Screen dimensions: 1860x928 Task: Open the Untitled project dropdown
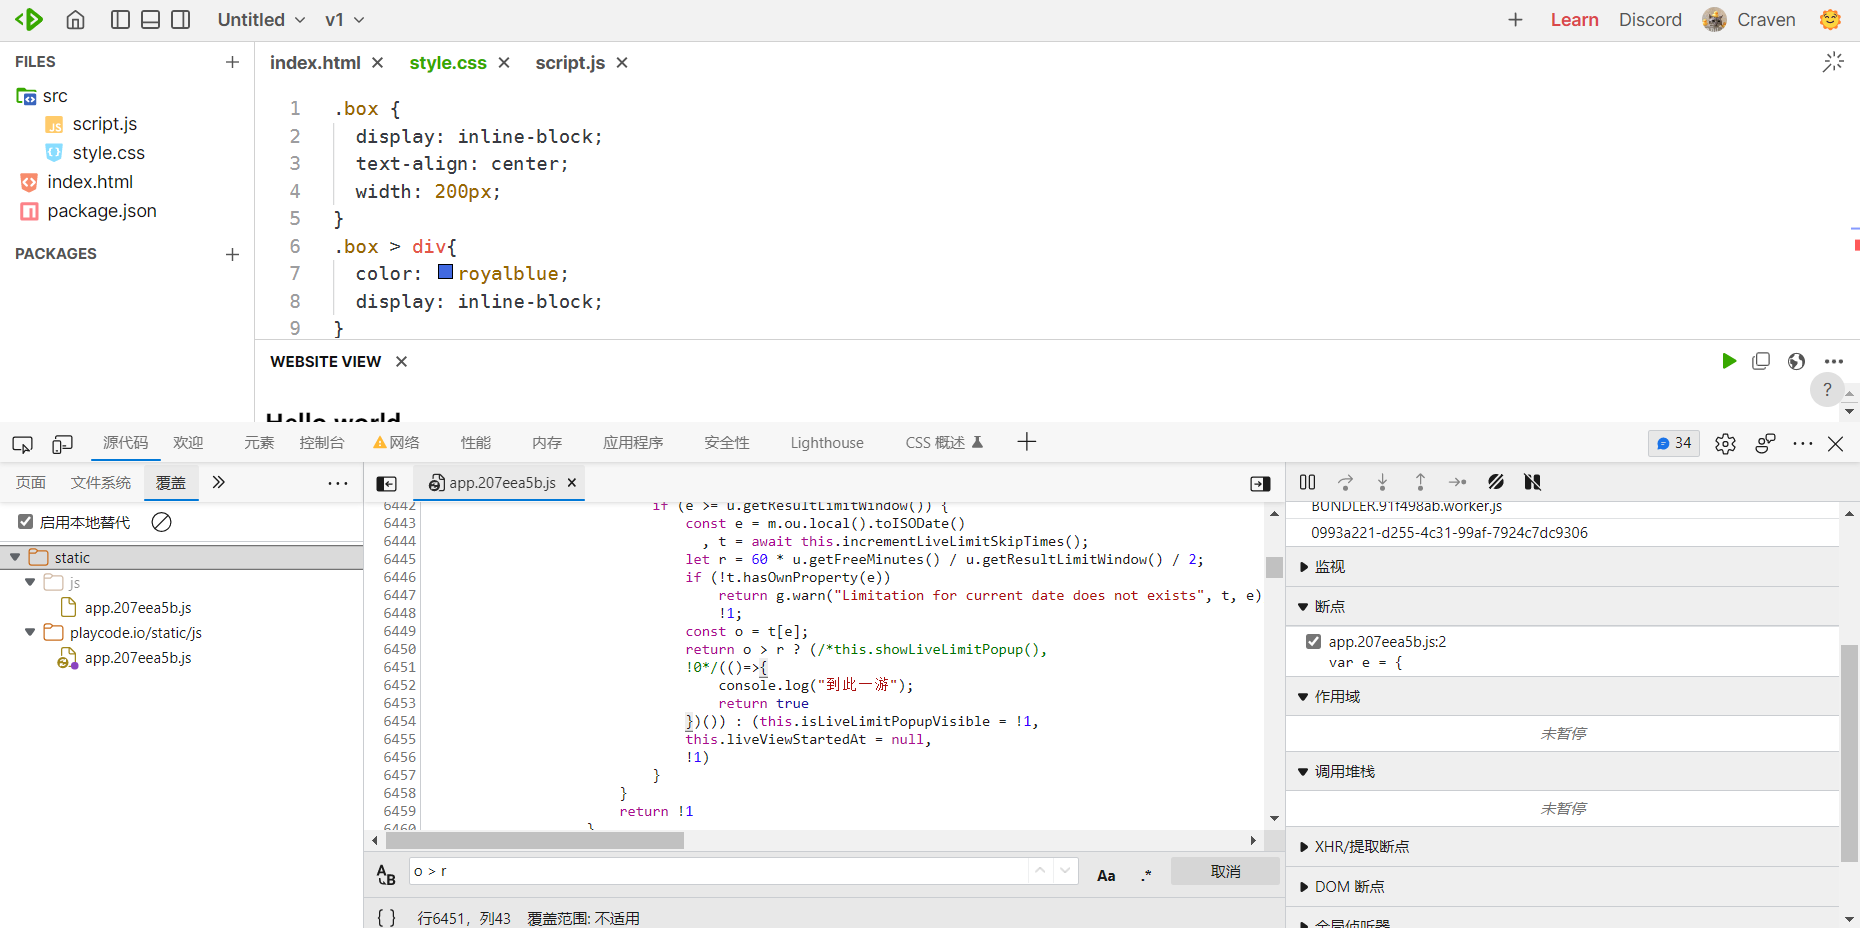tap(261, 20)
